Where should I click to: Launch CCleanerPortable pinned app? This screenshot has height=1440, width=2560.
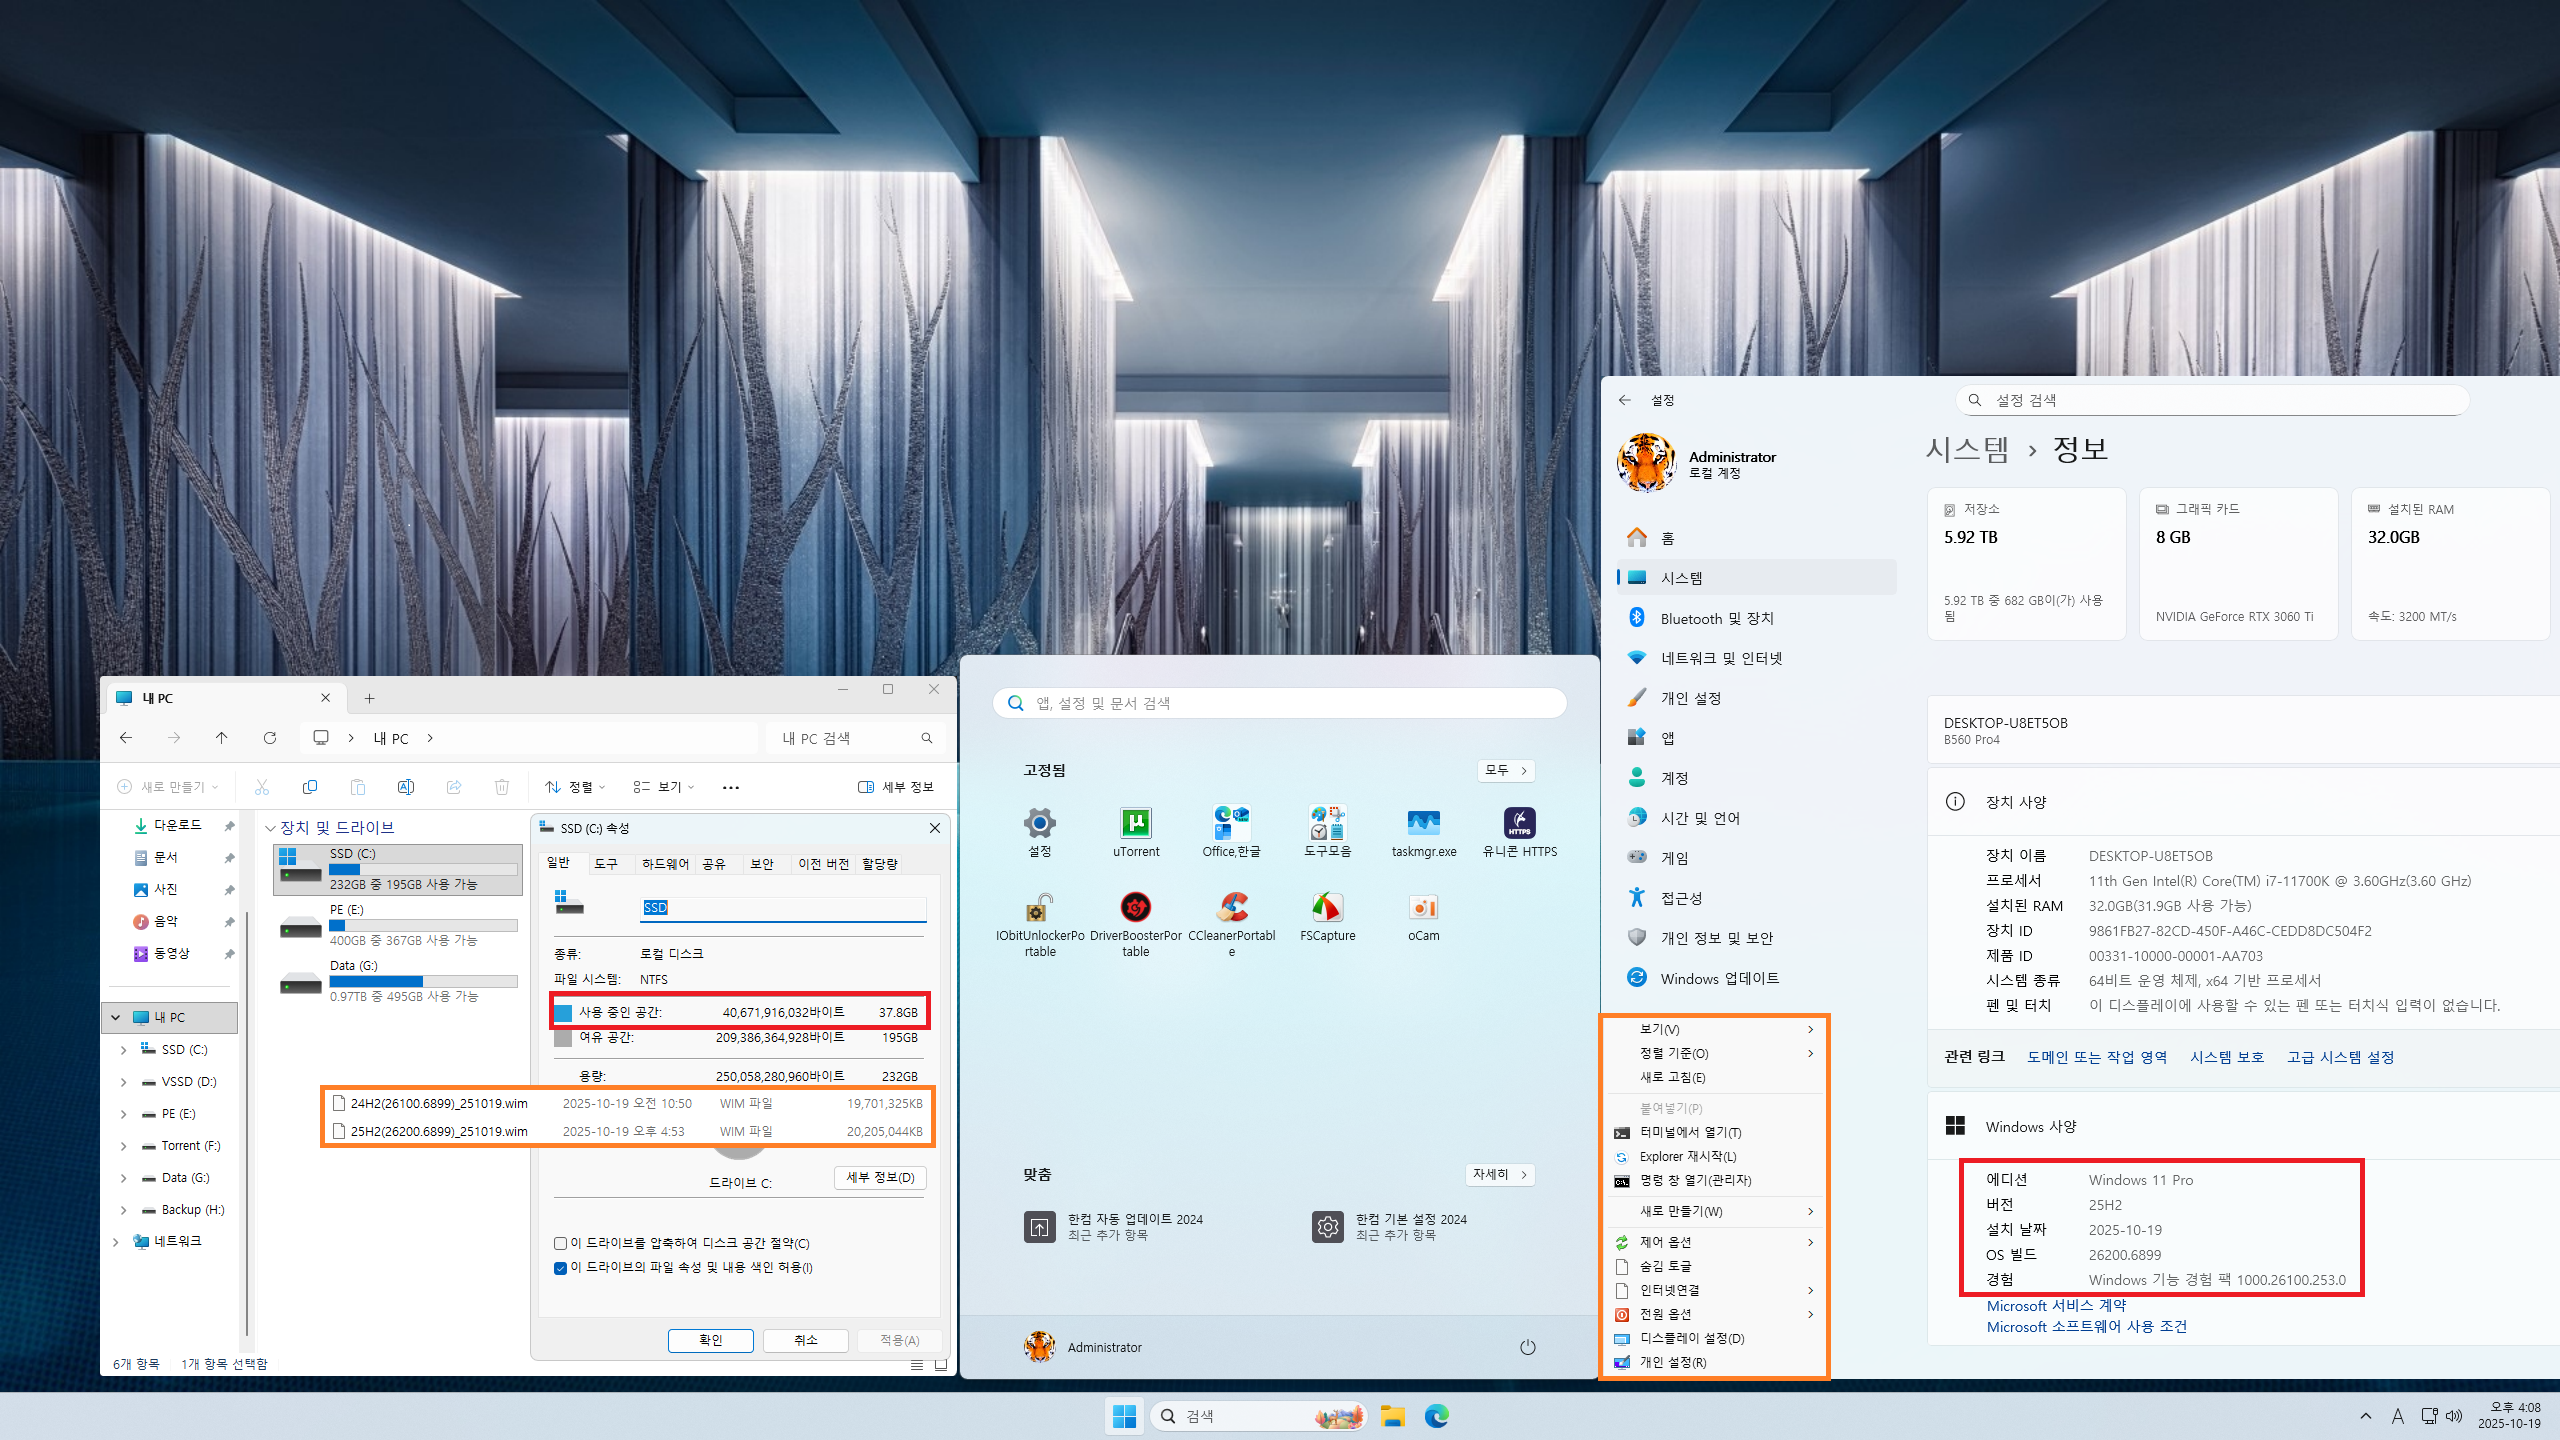tap(1231, 909)
